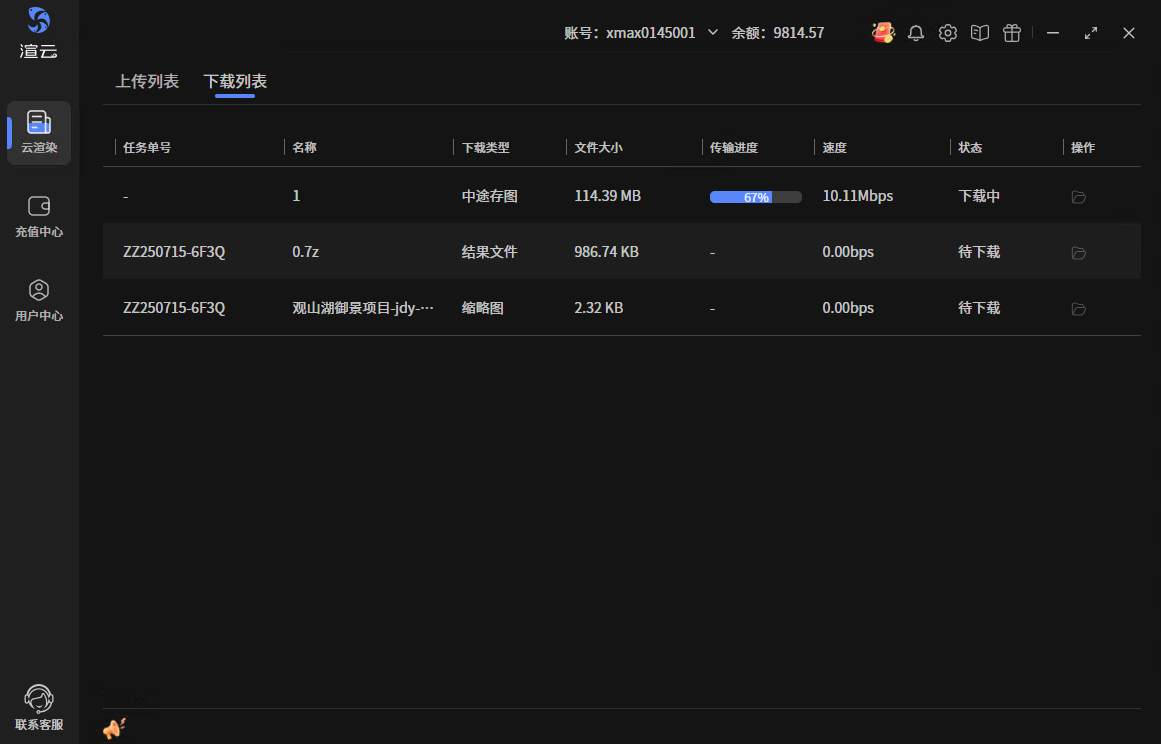
Task: Open folder for the 0.7z result file
Action: (1078, 253)
